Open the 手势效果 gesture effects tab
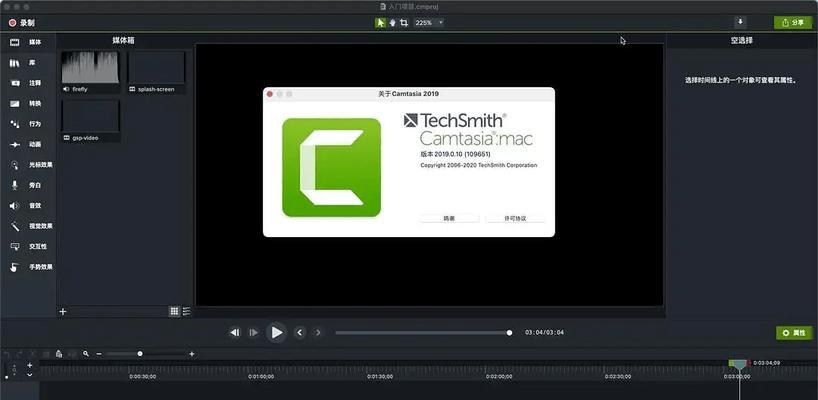This screenshot has width=818, height=400. (x=27, y=267)
